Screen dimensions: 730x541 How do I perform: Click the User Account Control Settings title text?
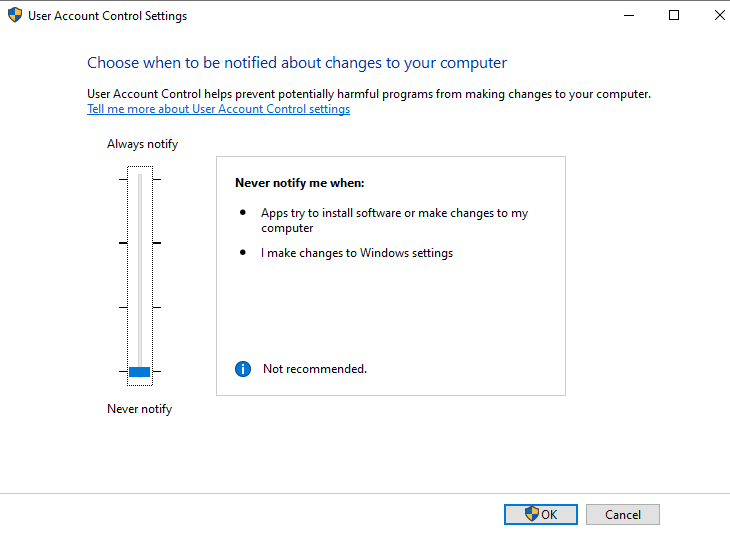(107, 16)
